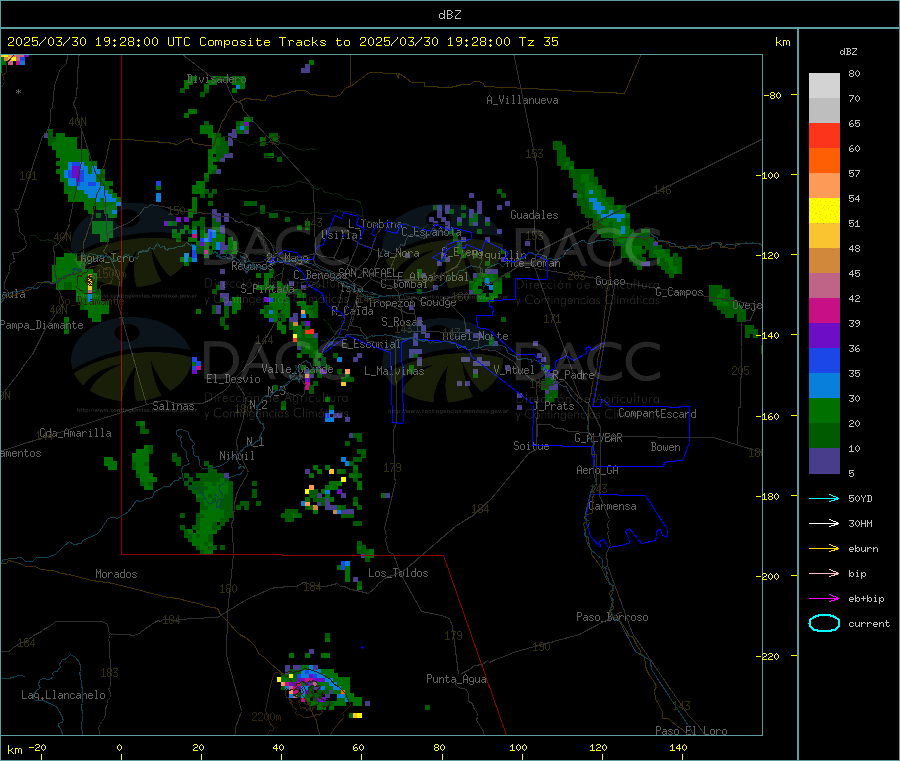Click the pink bip arrow in legend

pos(824,573)
